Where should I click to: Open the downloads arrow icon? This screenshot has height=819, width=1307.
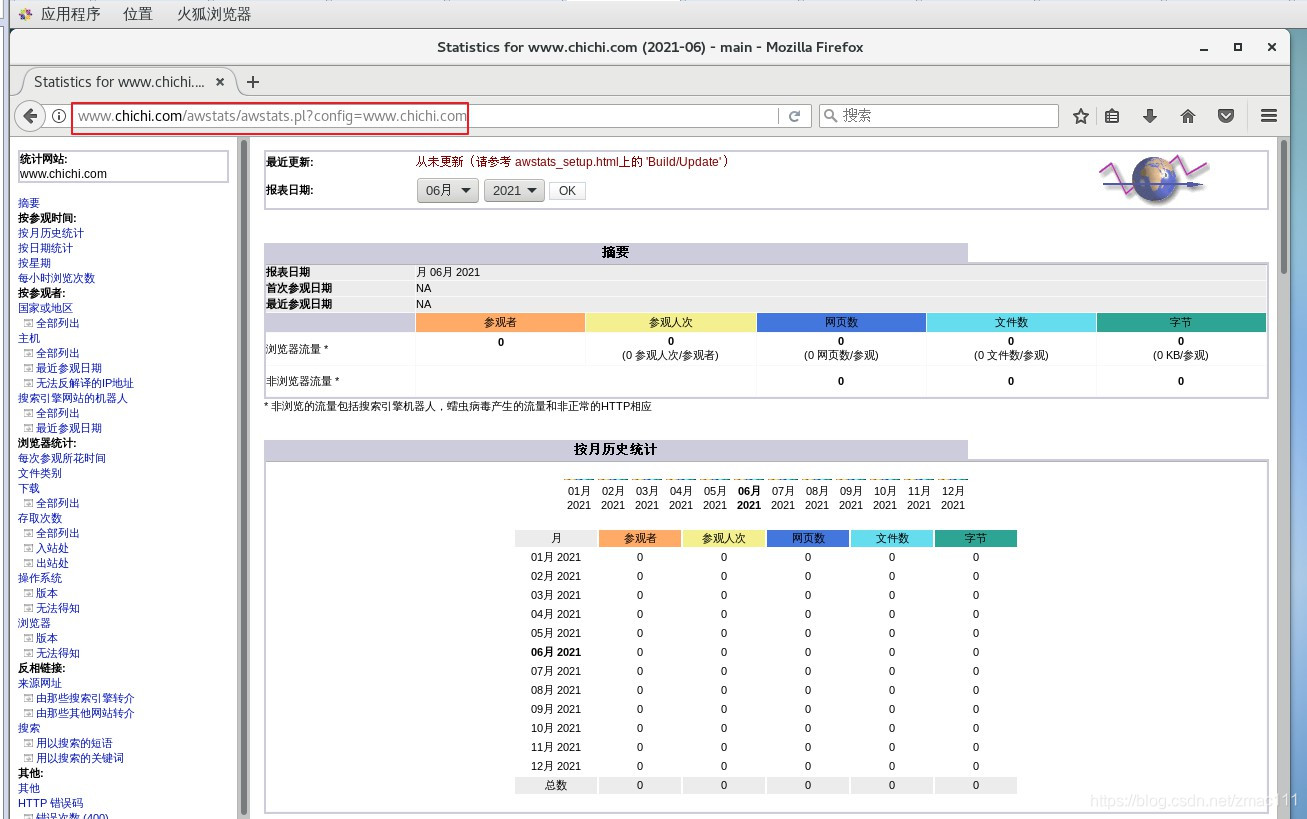click(x=1150, y=116)
